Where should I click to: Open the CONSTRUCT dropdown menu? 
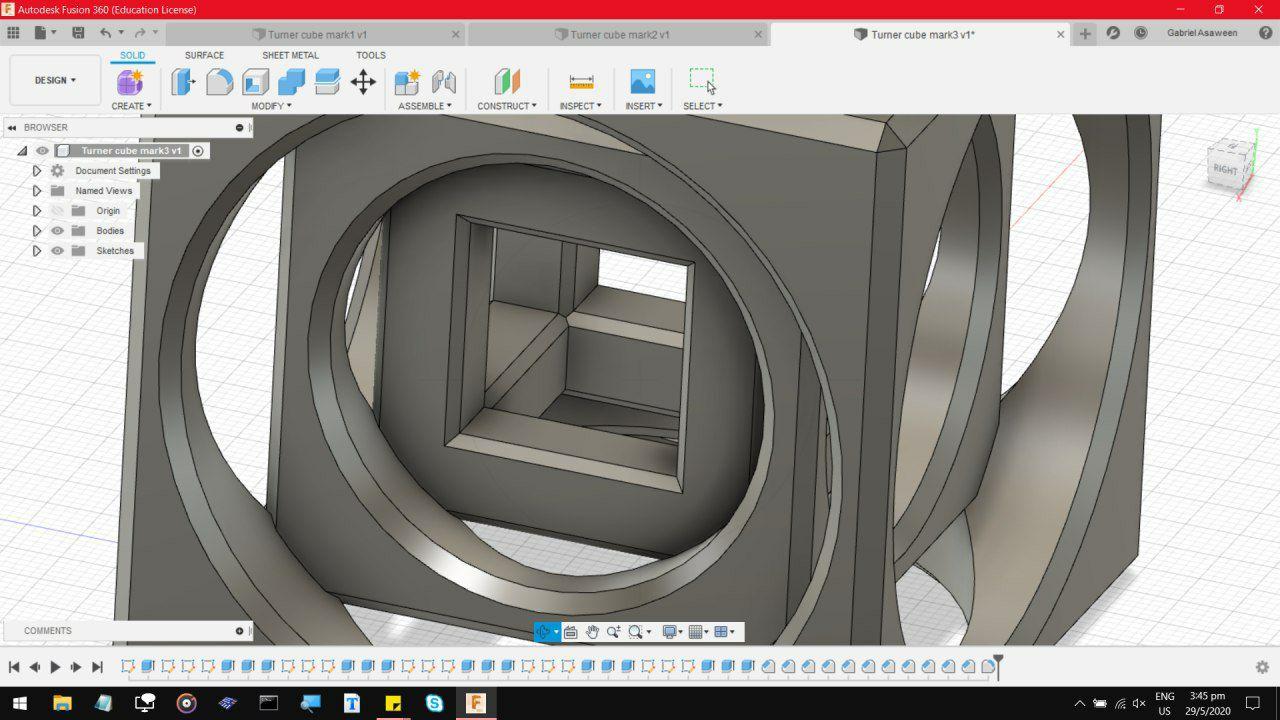pyautogui.click(x=507, y=106)
